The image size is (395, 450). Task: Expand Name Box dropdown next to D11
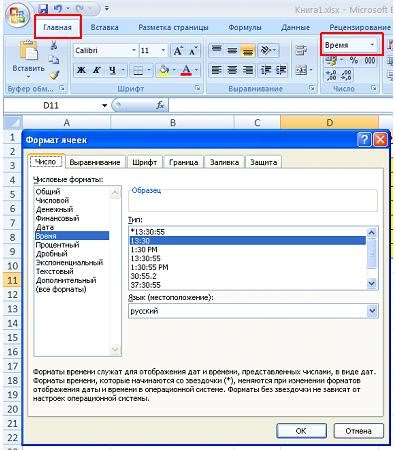click(x=105, y=105)
